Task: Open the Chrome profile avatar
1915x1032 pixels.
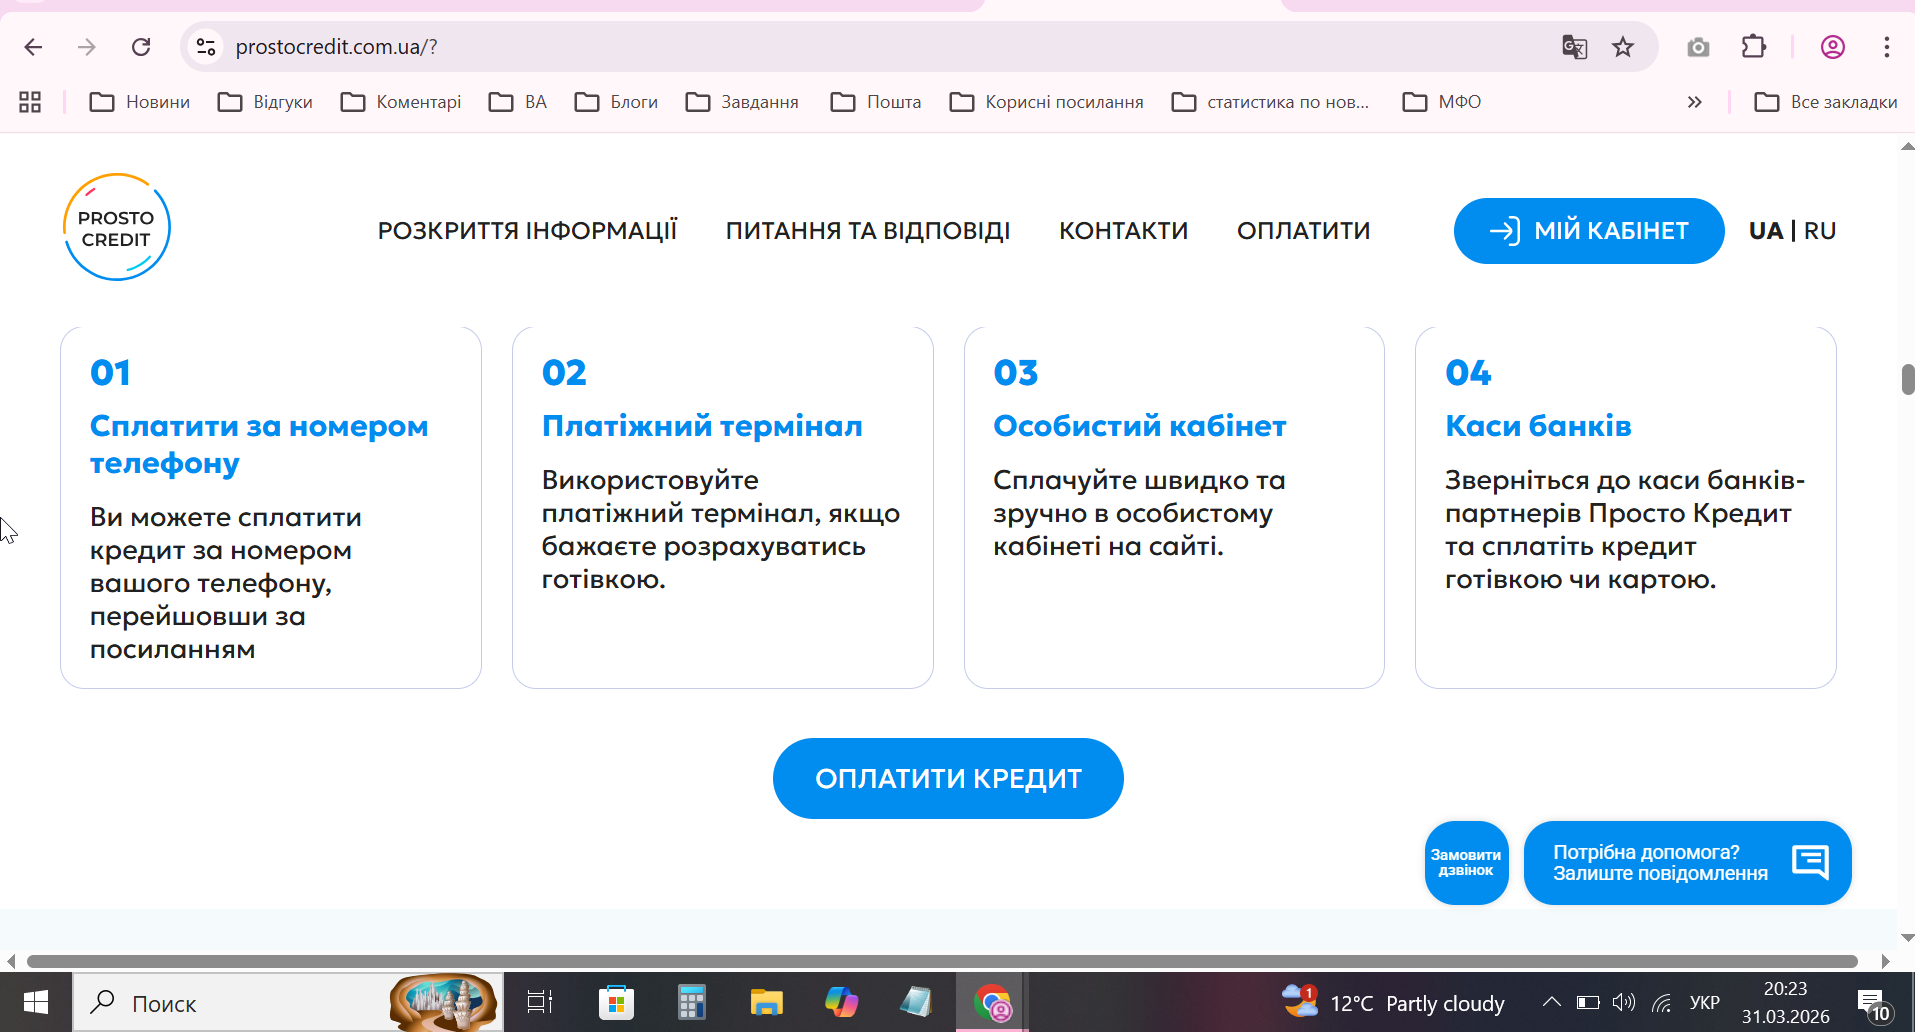Action: (1832, 47)
